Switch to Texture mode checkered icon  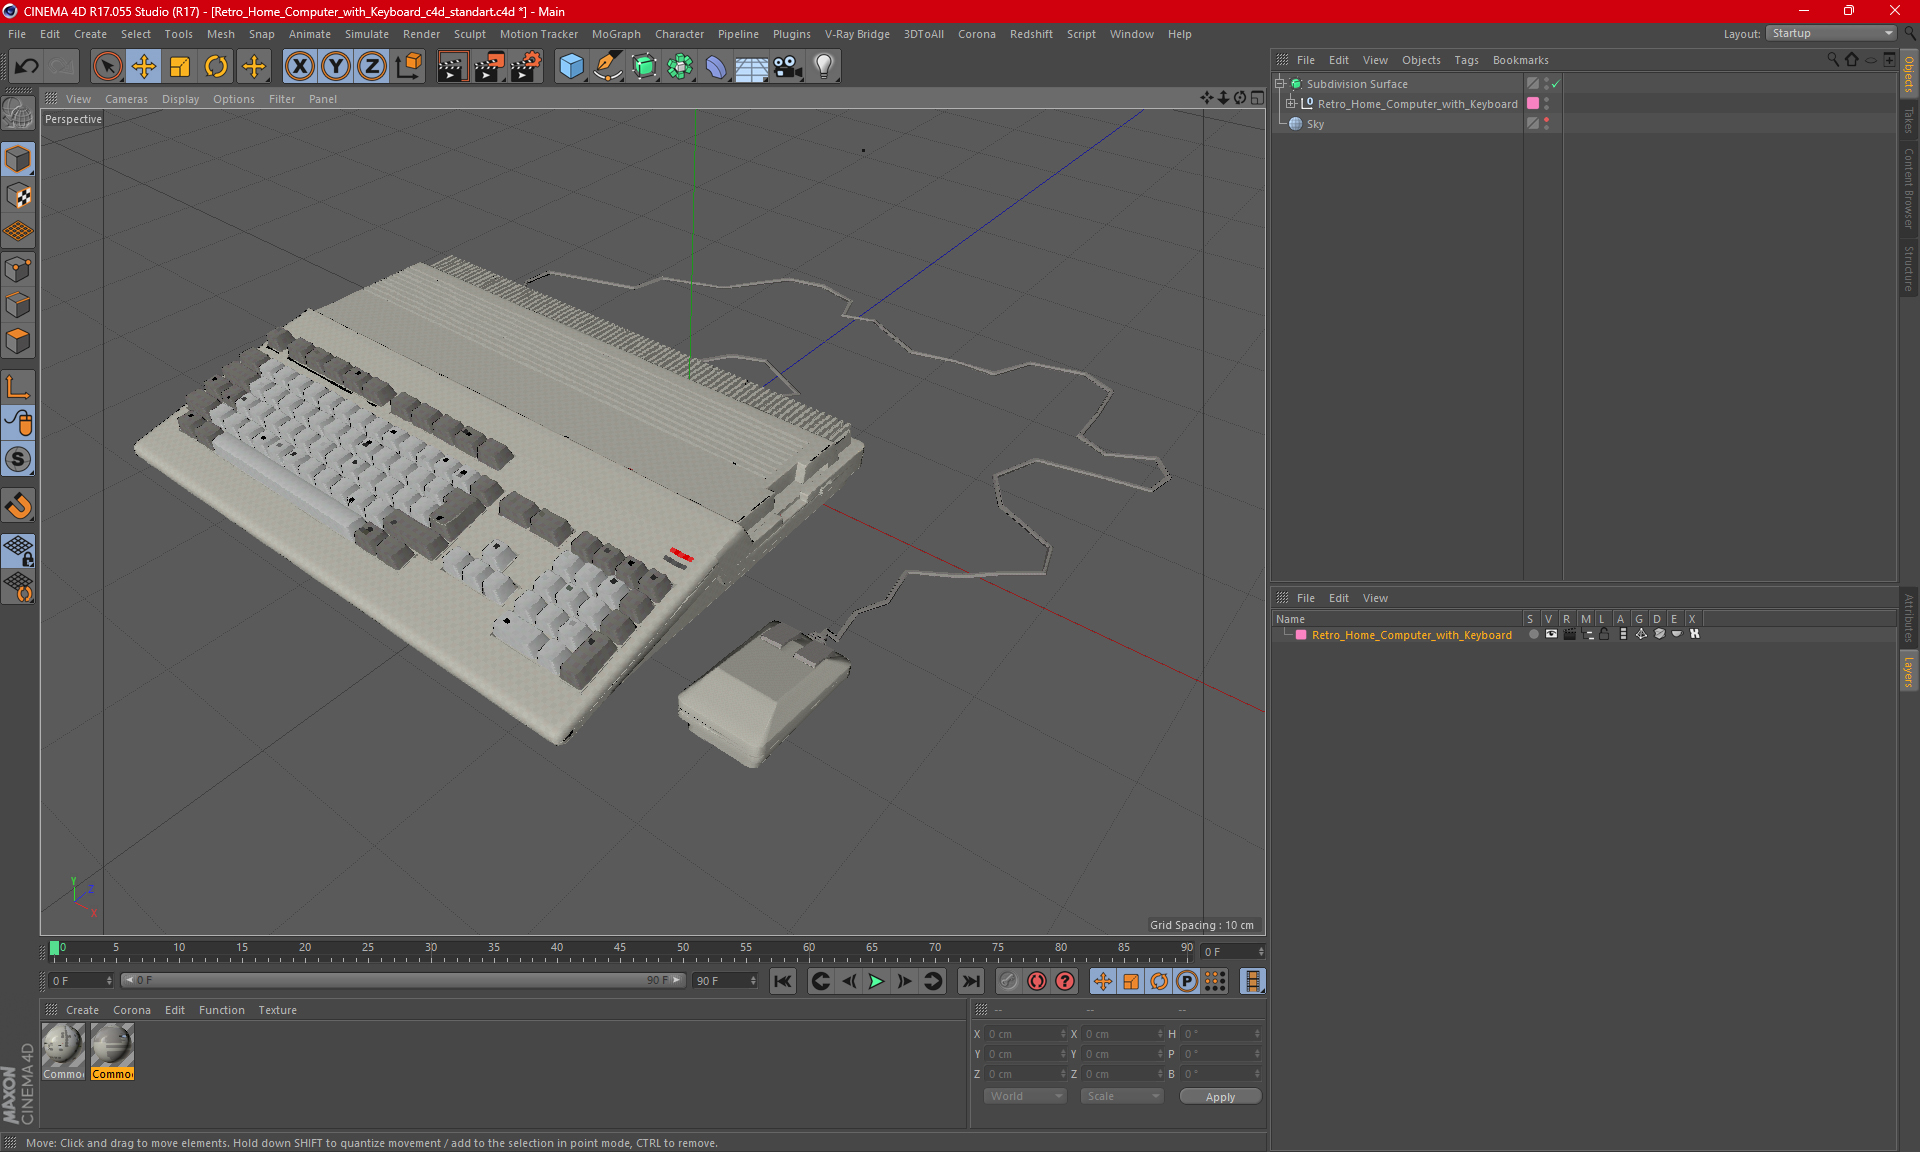coord(18,195)
